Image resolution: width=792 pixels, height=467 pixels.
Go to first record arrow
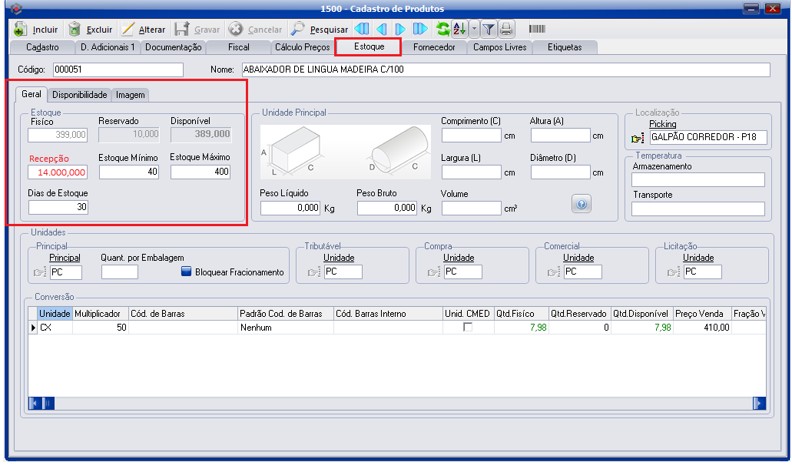[x=362, y=30]
